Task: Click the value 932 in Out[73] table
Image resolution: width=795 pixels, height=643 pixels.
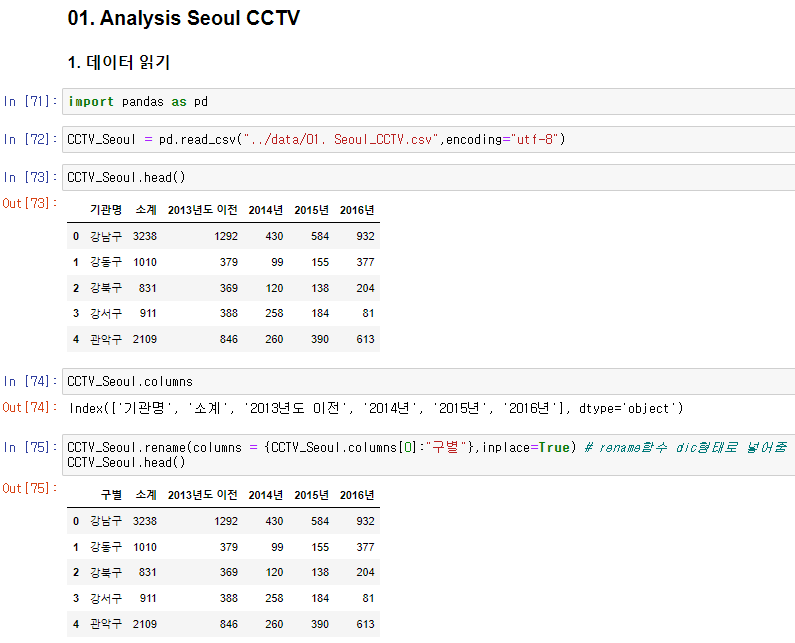Action: click(x=365, y=236)
